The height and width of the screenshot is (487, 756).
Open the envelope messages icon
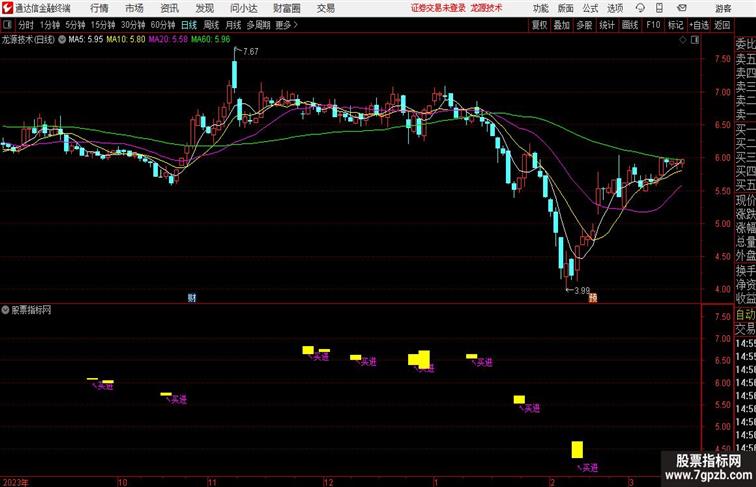click(682, 8)
